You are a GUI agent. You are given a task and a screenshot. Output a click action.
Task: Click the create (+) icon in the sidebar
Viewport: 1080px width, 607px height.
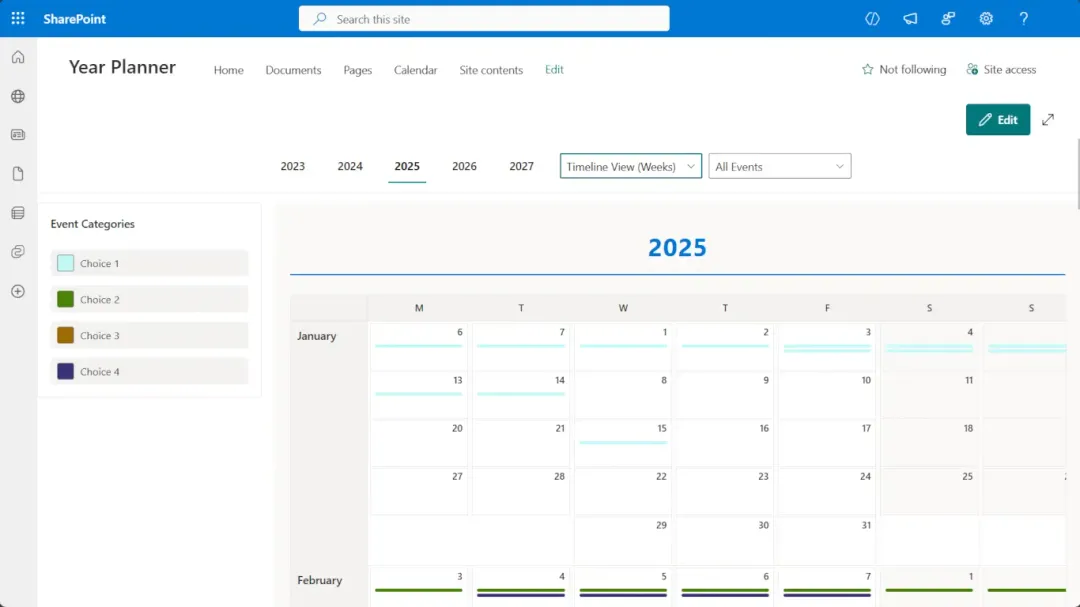17,291
